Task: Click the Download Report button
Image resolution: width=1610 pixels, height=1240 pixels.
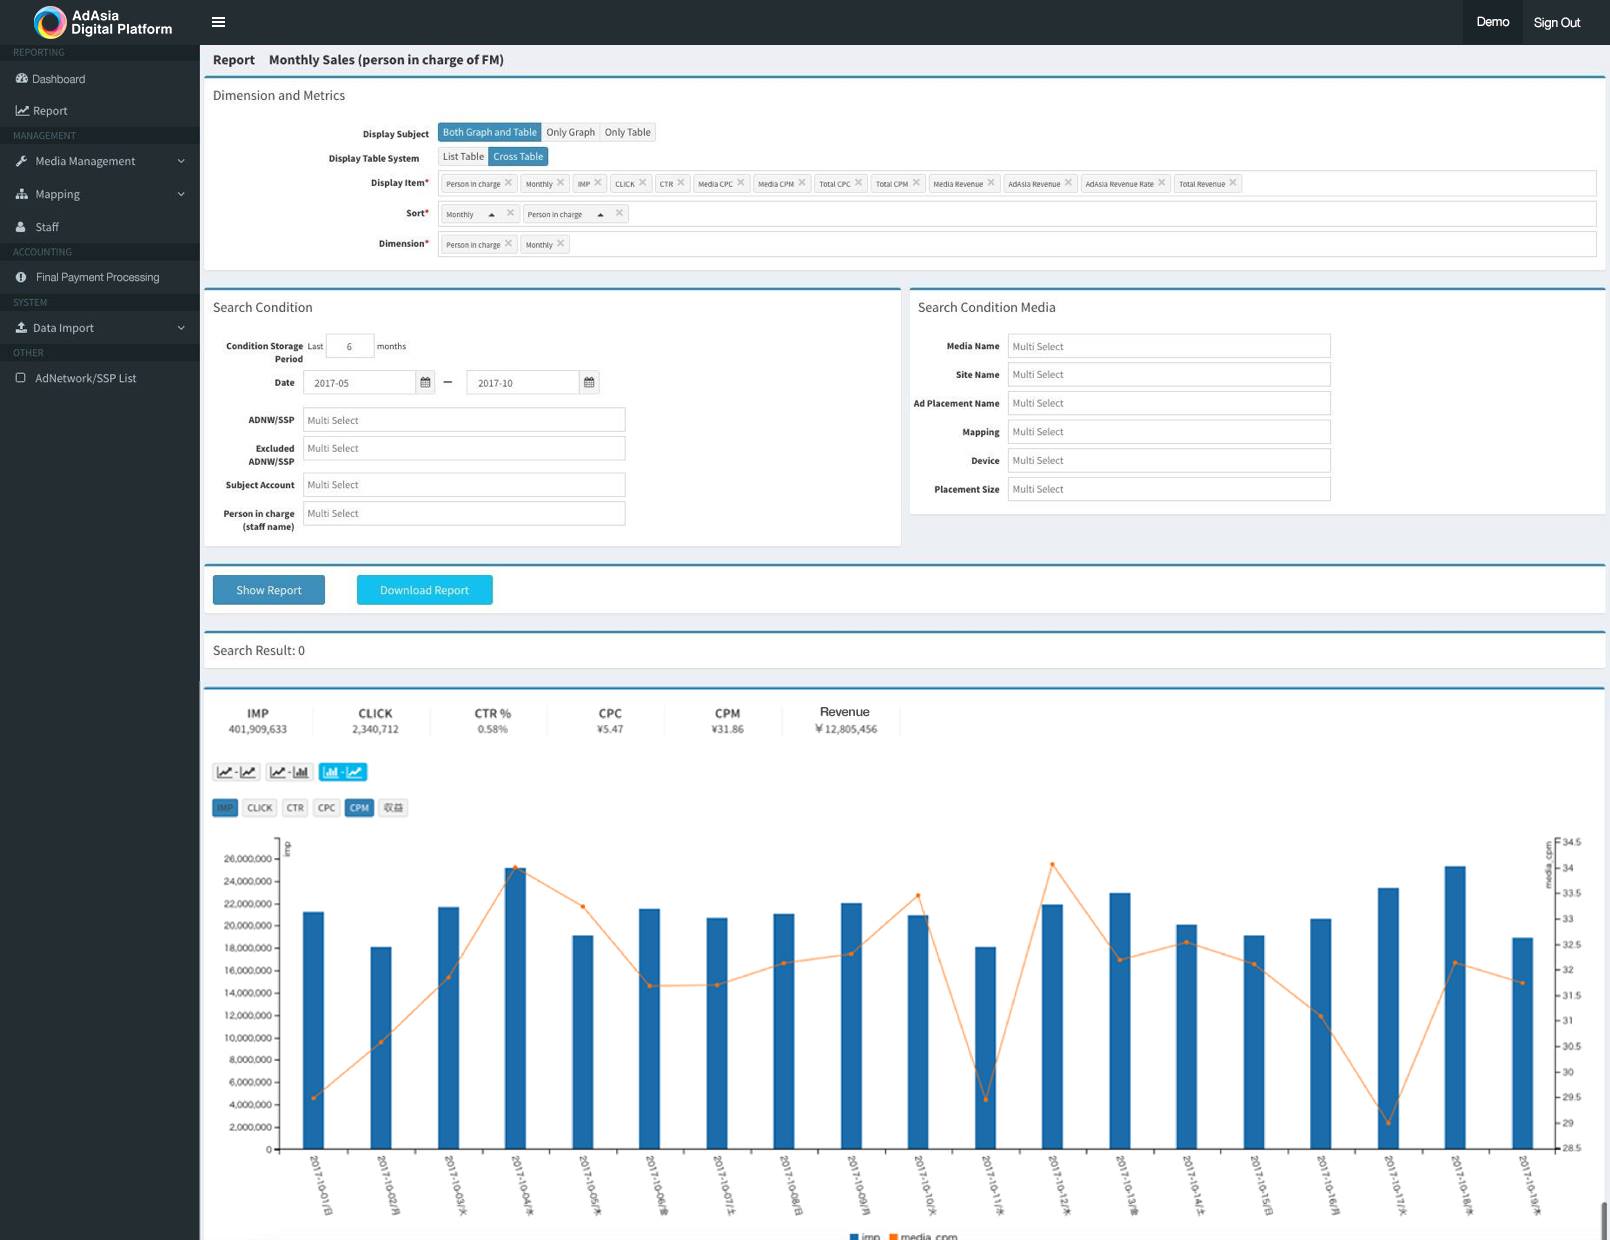Action: click(x=424, y=590)
